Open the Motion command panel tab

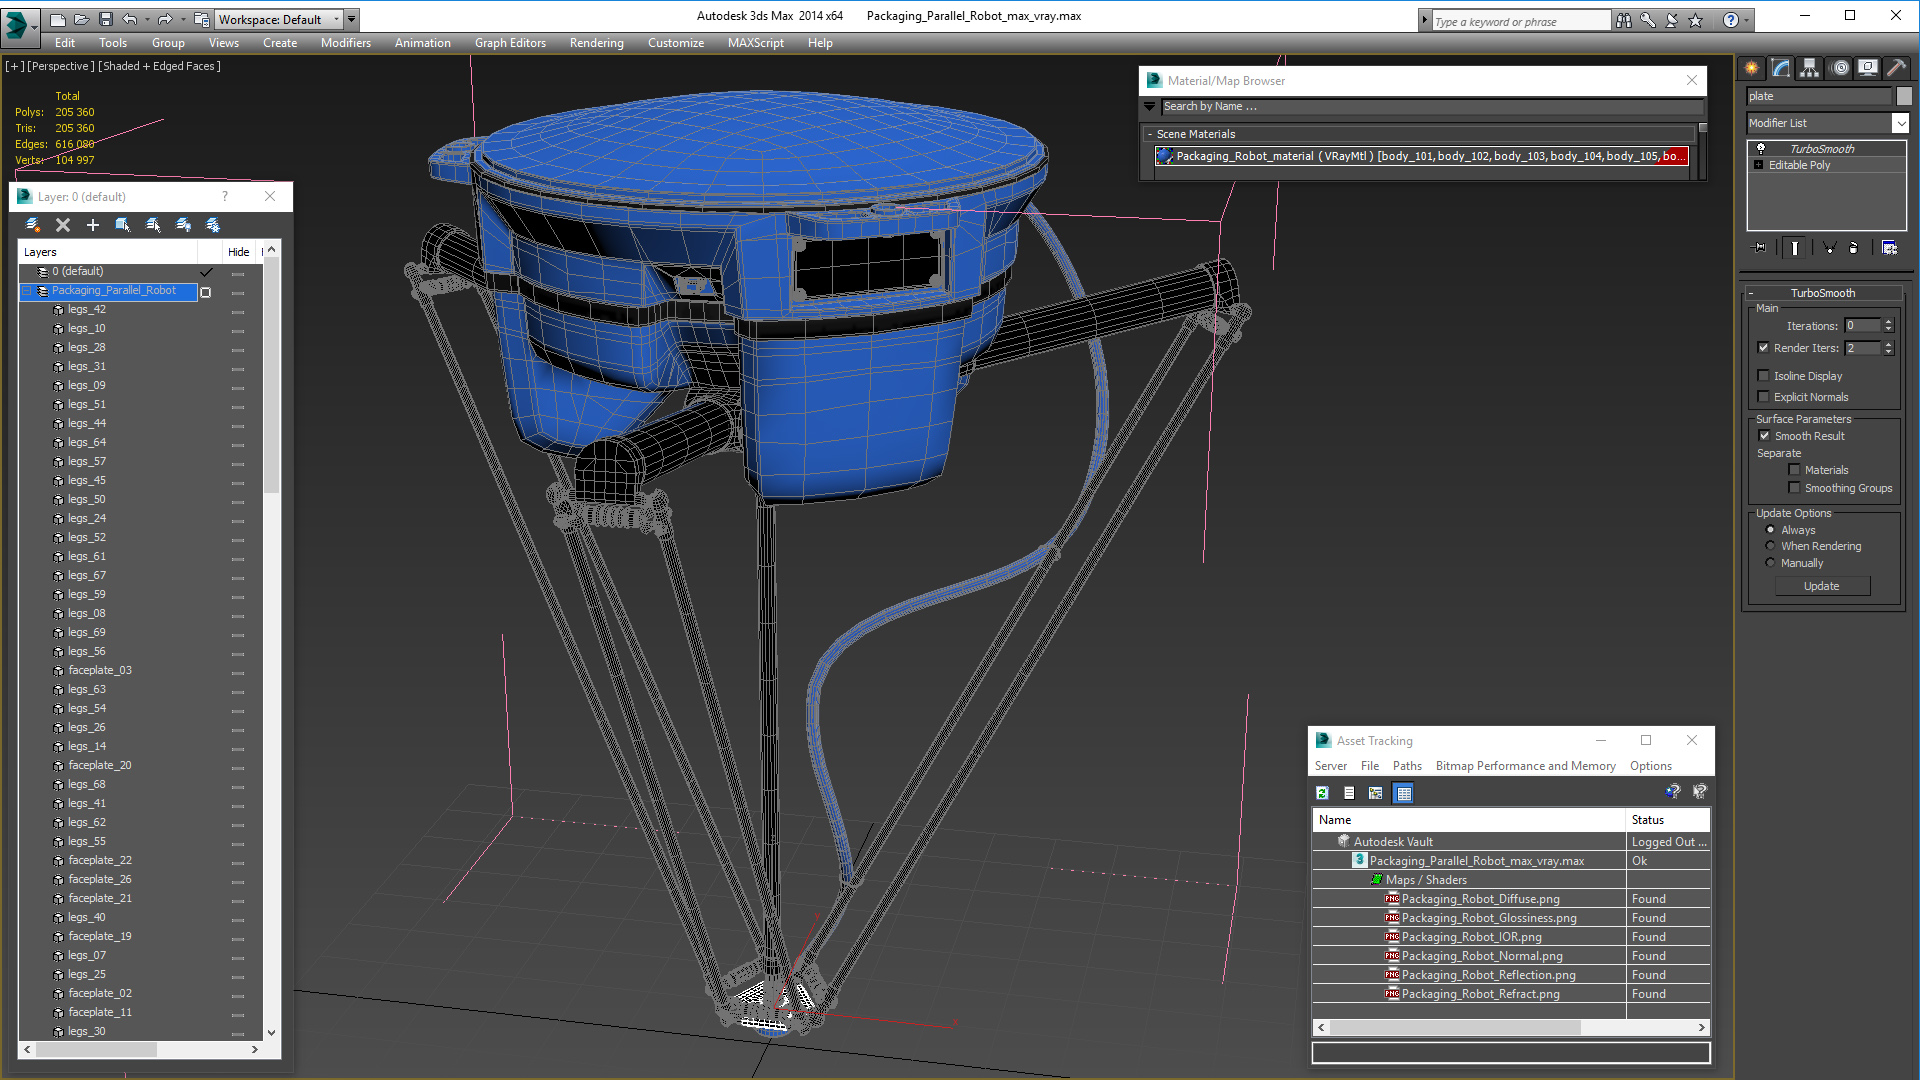click(1839, 68)
